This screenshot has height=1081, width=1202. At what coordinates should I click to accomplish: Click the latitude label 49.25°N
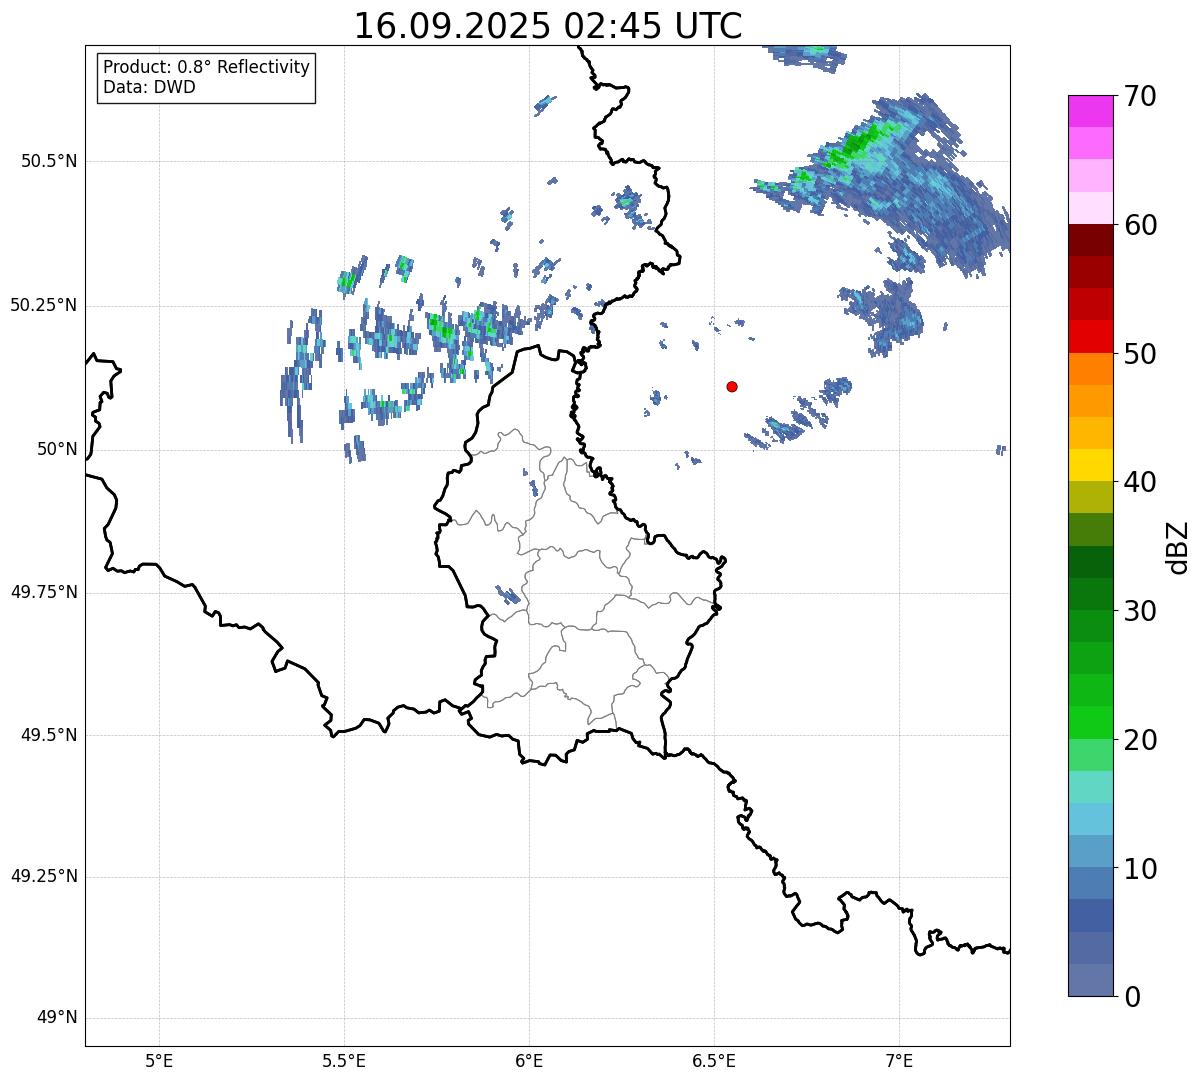coord(43,877)
